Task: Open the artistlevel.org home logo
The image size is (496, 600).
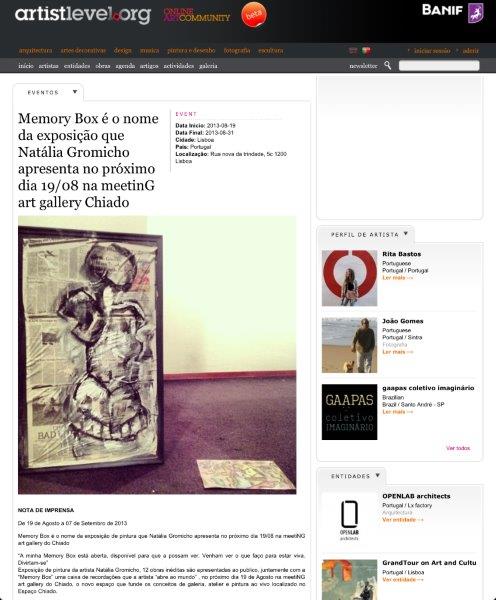Action: tap(83, 15)
